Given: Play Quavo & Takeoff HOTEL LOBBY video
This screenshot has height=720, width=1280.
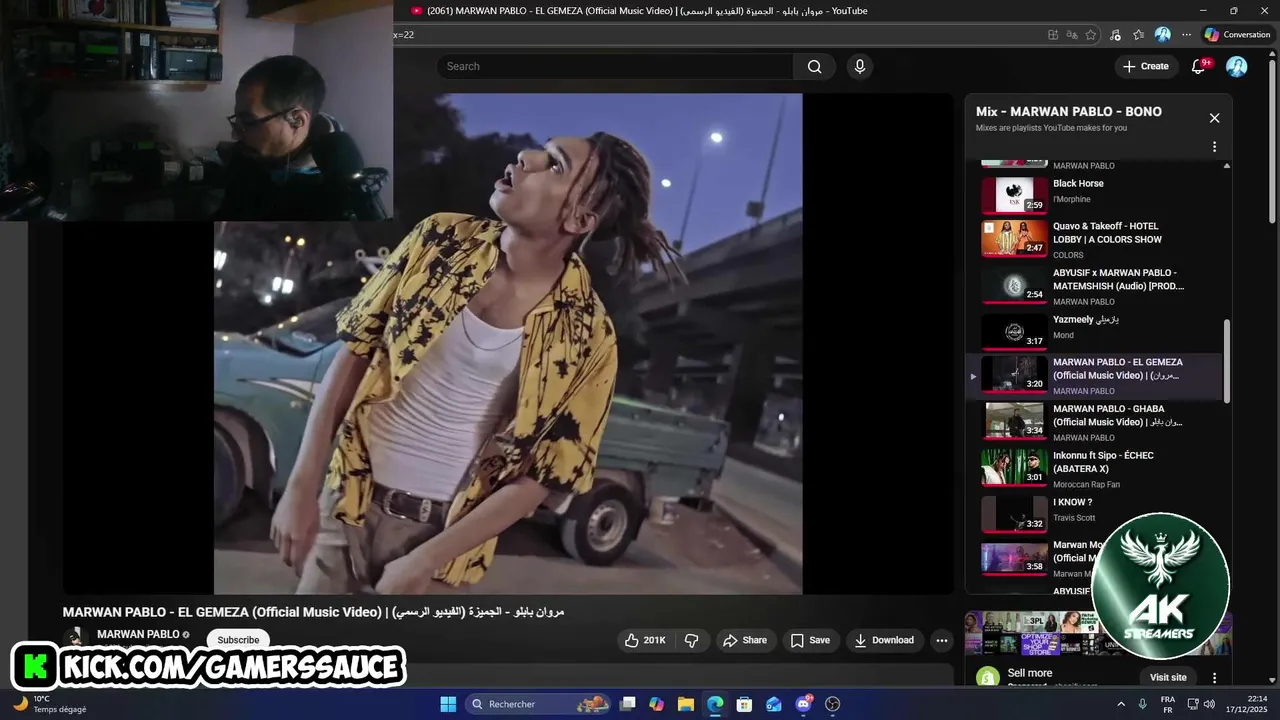Looking at the screenshot, I should click(x=1095, y=240).
